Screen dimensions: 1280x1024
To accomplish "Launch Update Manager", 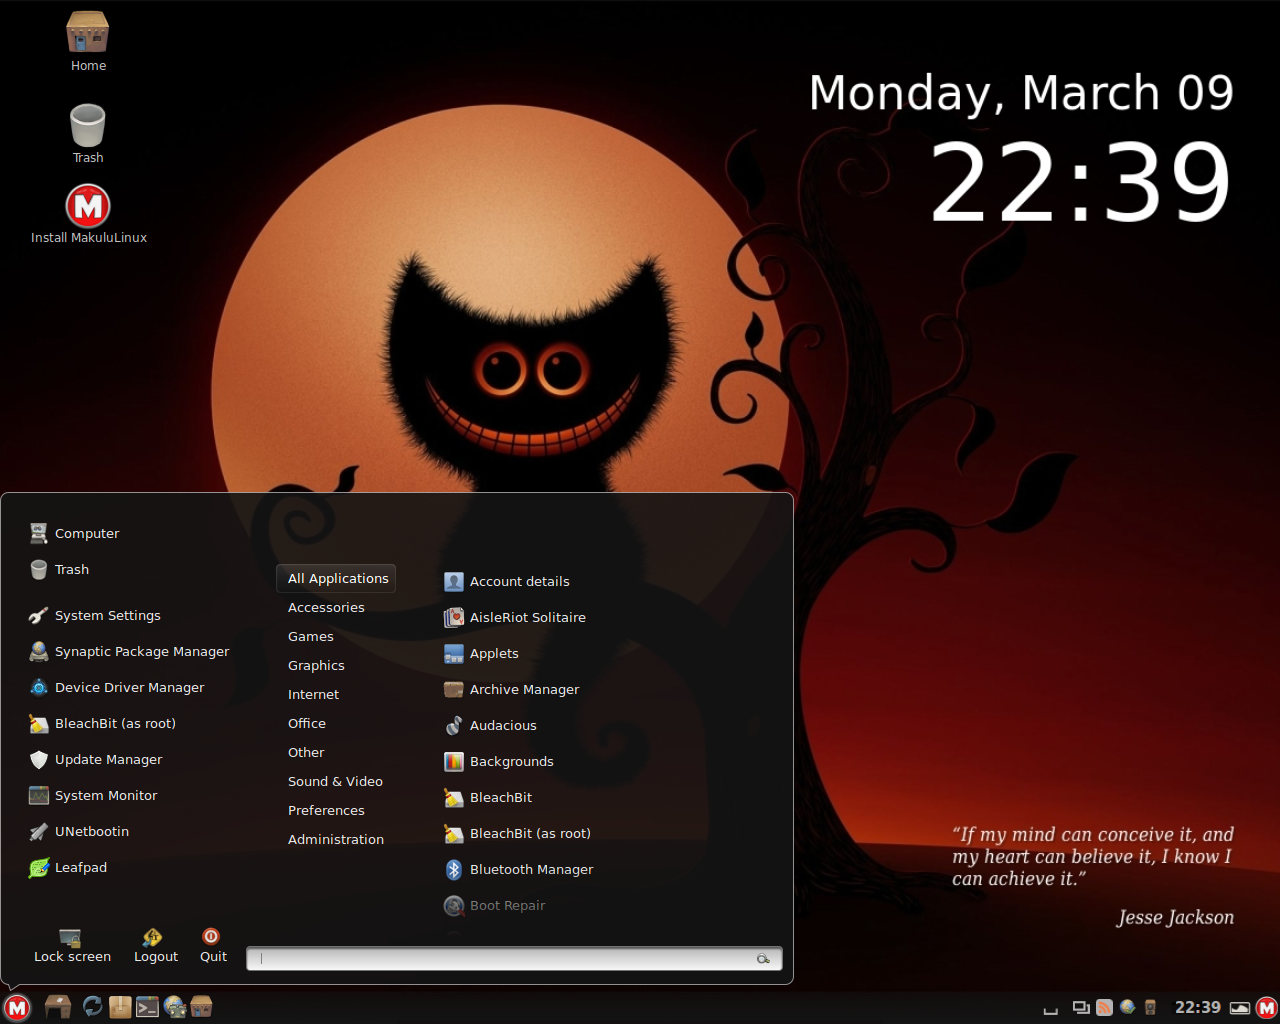I will point(96,759).
